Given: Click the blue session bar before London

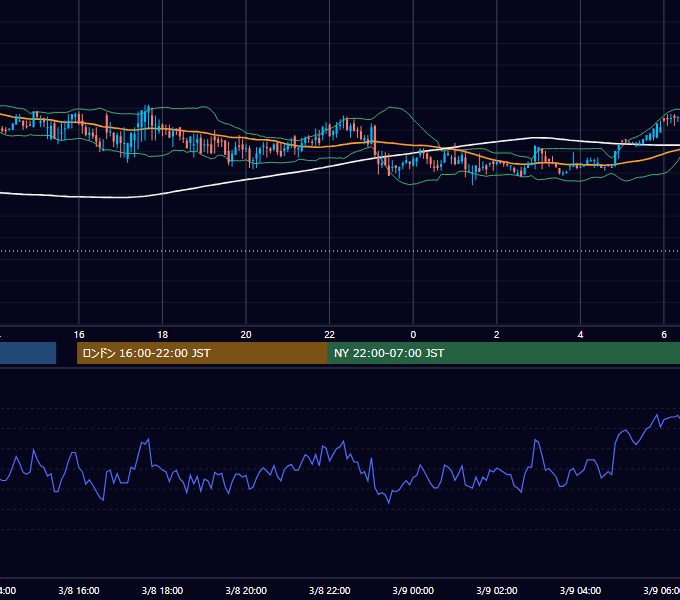Looking at the screenshot, I should pos(28,353).
